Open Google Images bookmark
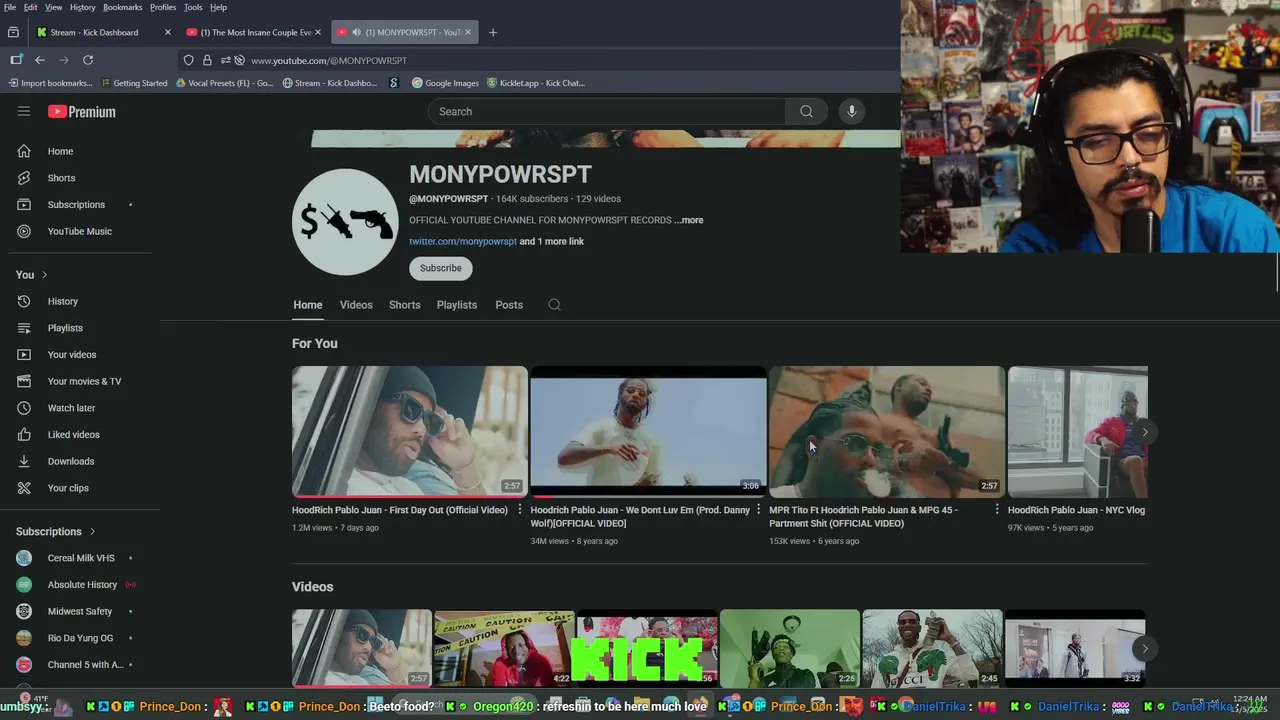1280x720 pixels. click(445, 83)
